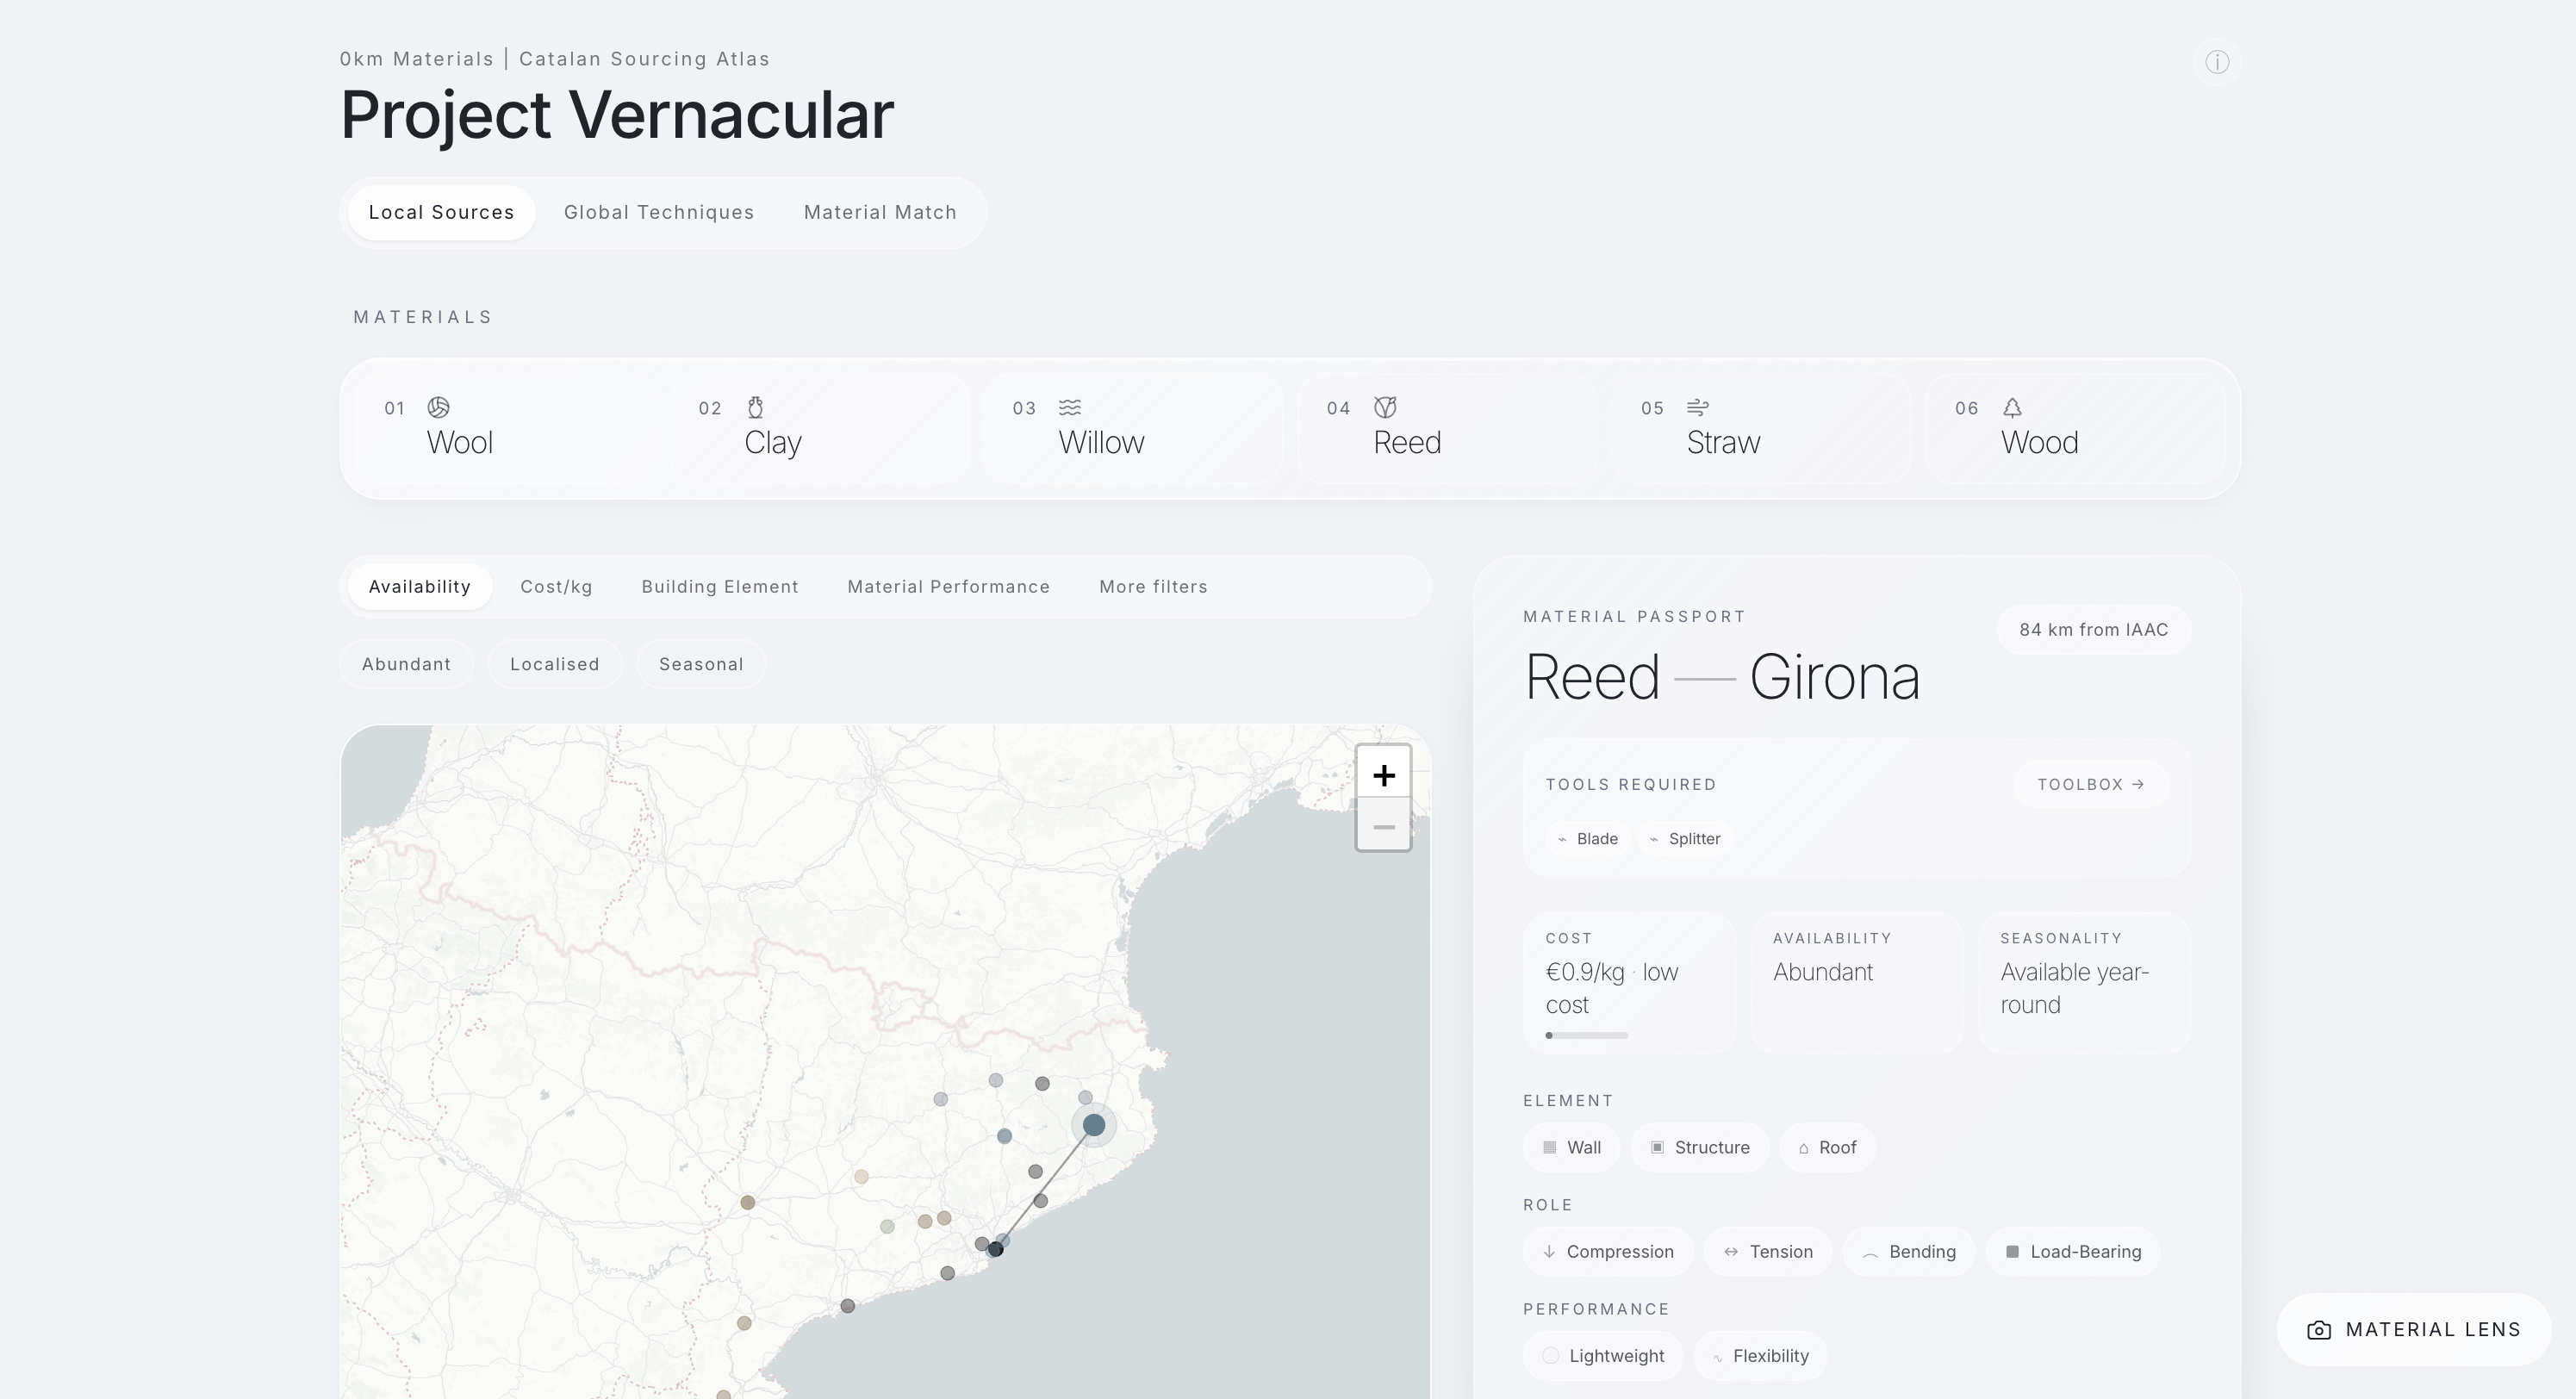Click the Blade tool chip
Viewport: 2576px width, 1399px height.
coord(1588,839)
